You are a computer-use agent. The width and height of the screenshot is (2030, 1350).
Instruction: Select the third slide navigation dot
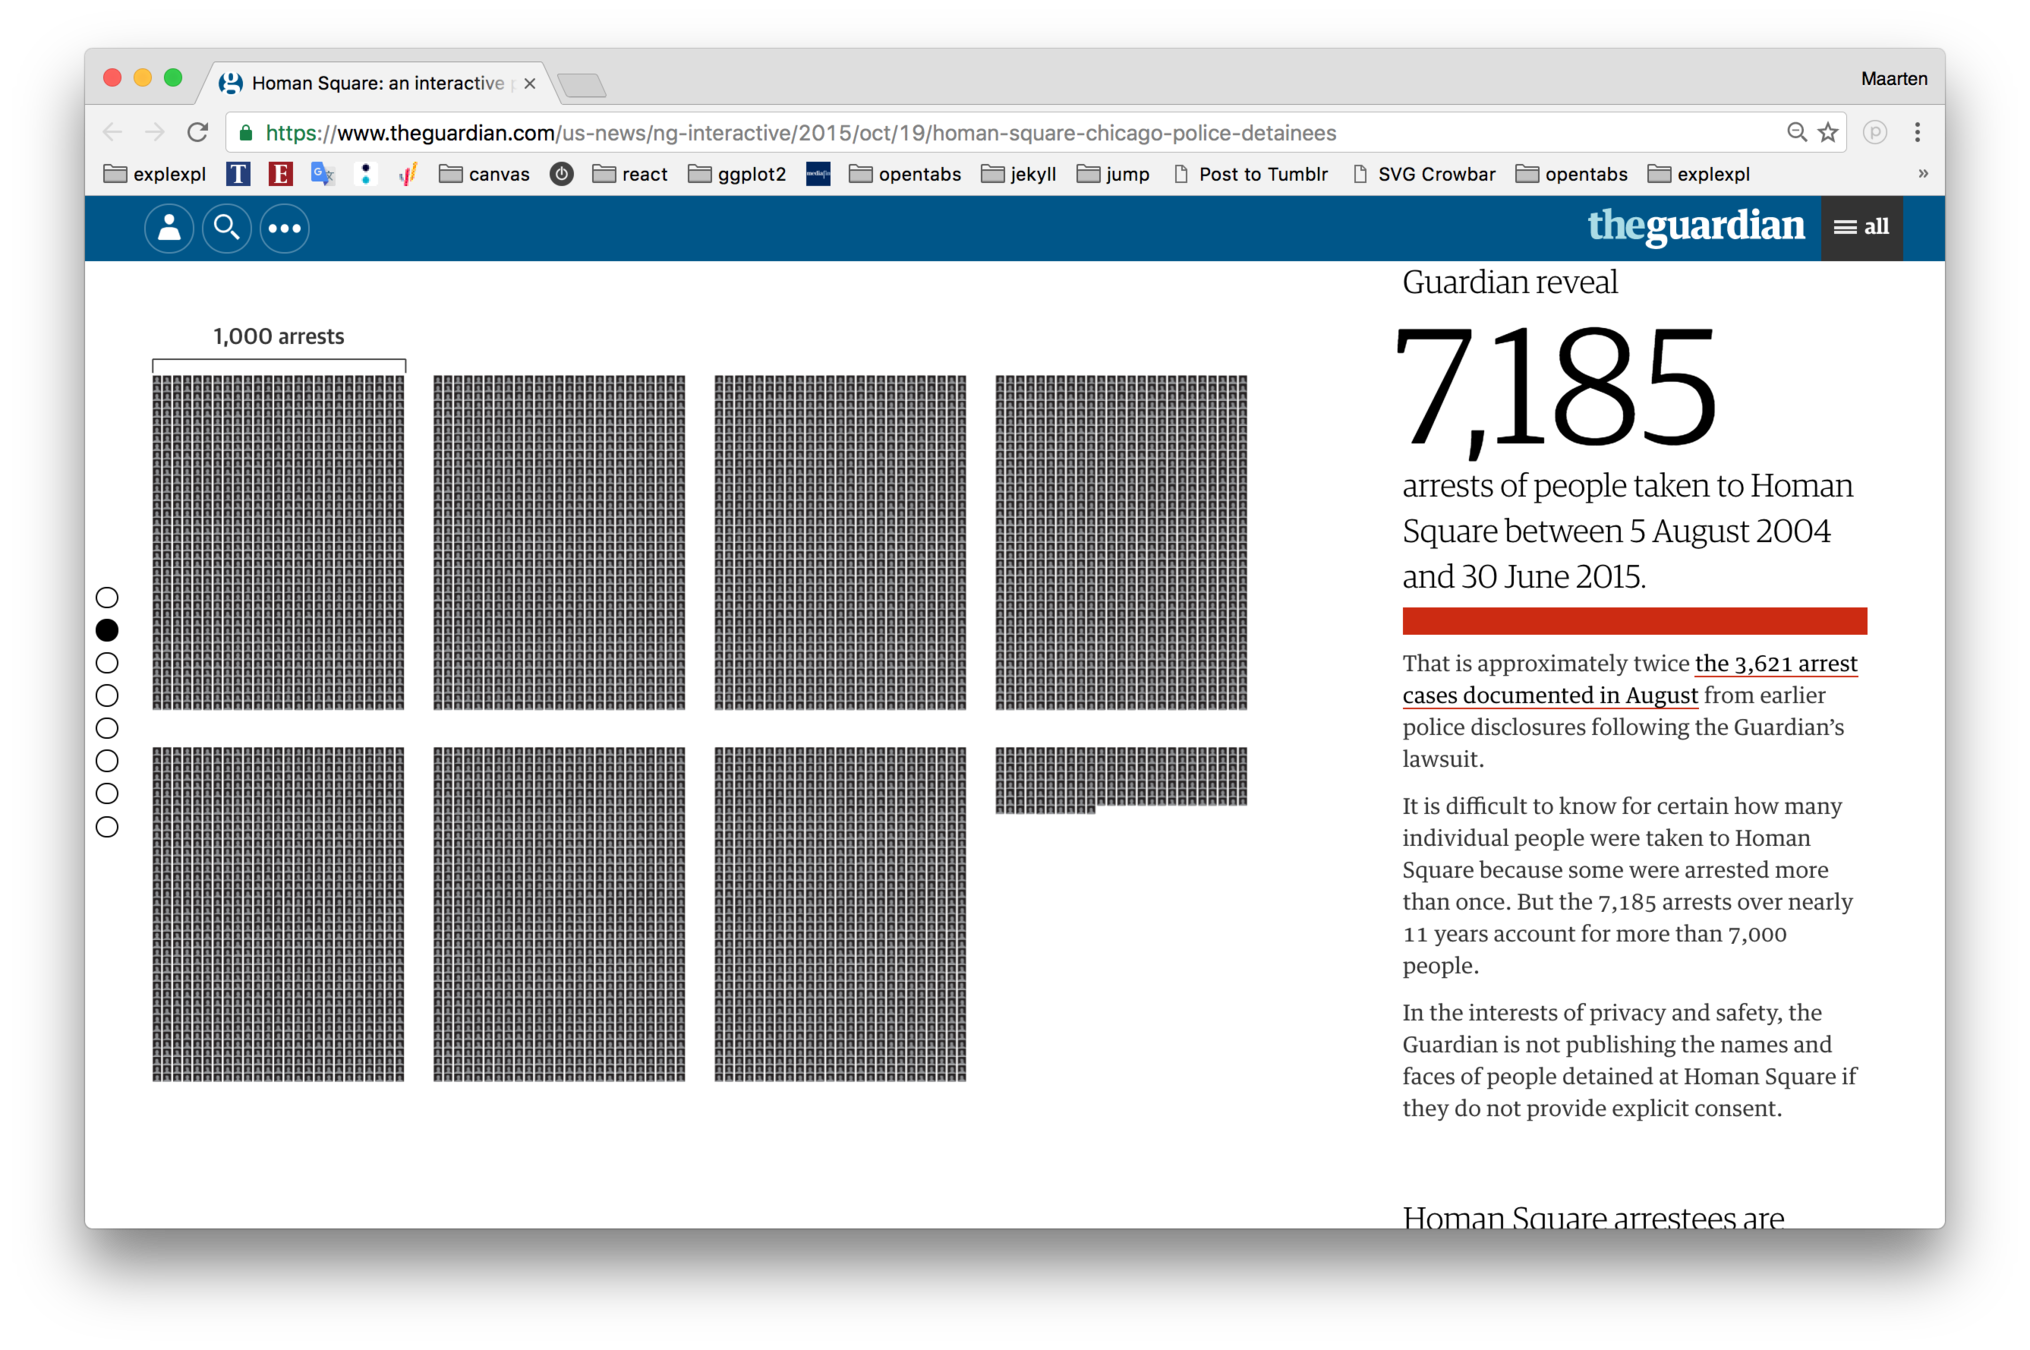pos(107,663)
